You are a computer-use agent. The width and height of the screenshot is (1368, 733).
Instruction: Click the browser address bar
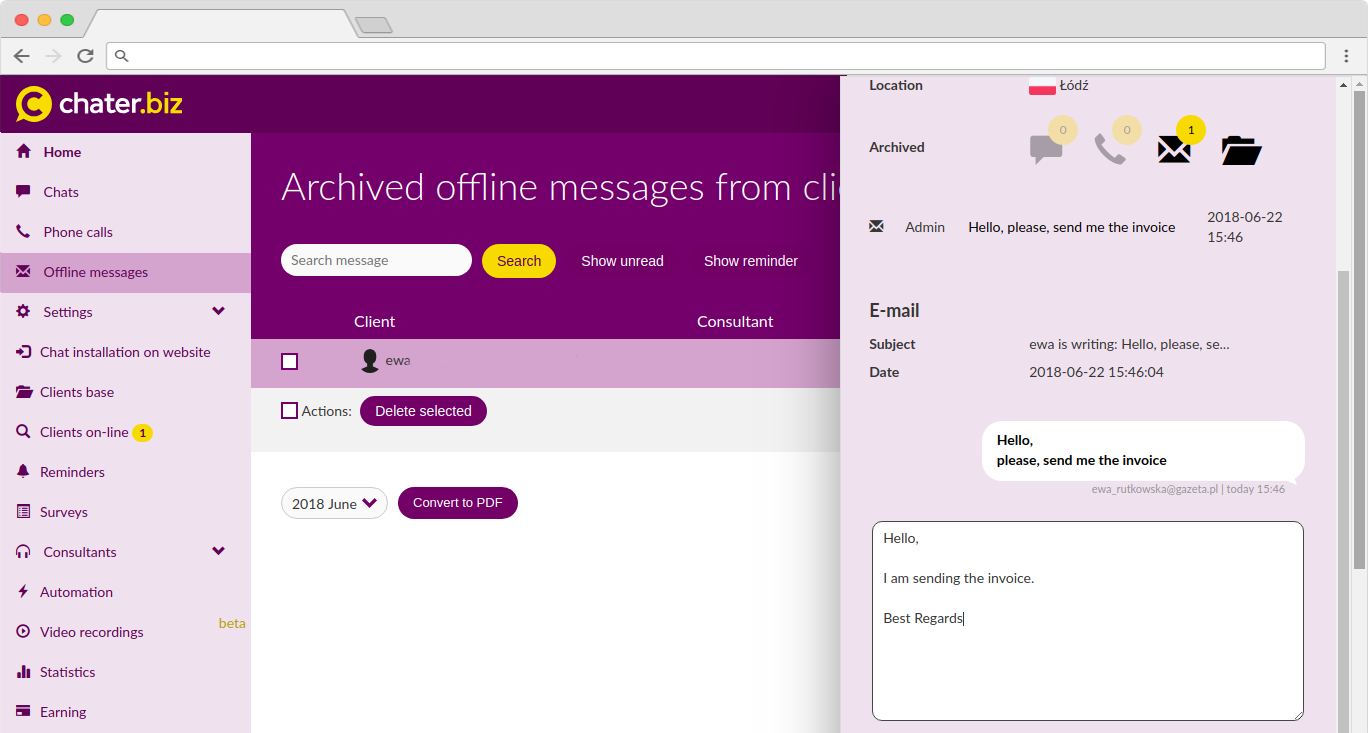718,56
